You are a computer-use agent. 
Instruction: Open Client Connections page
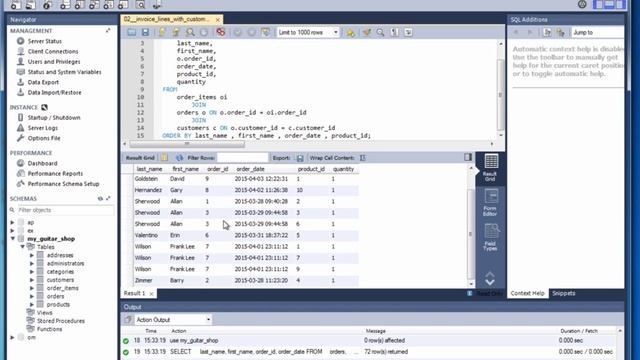click(53, 51)
